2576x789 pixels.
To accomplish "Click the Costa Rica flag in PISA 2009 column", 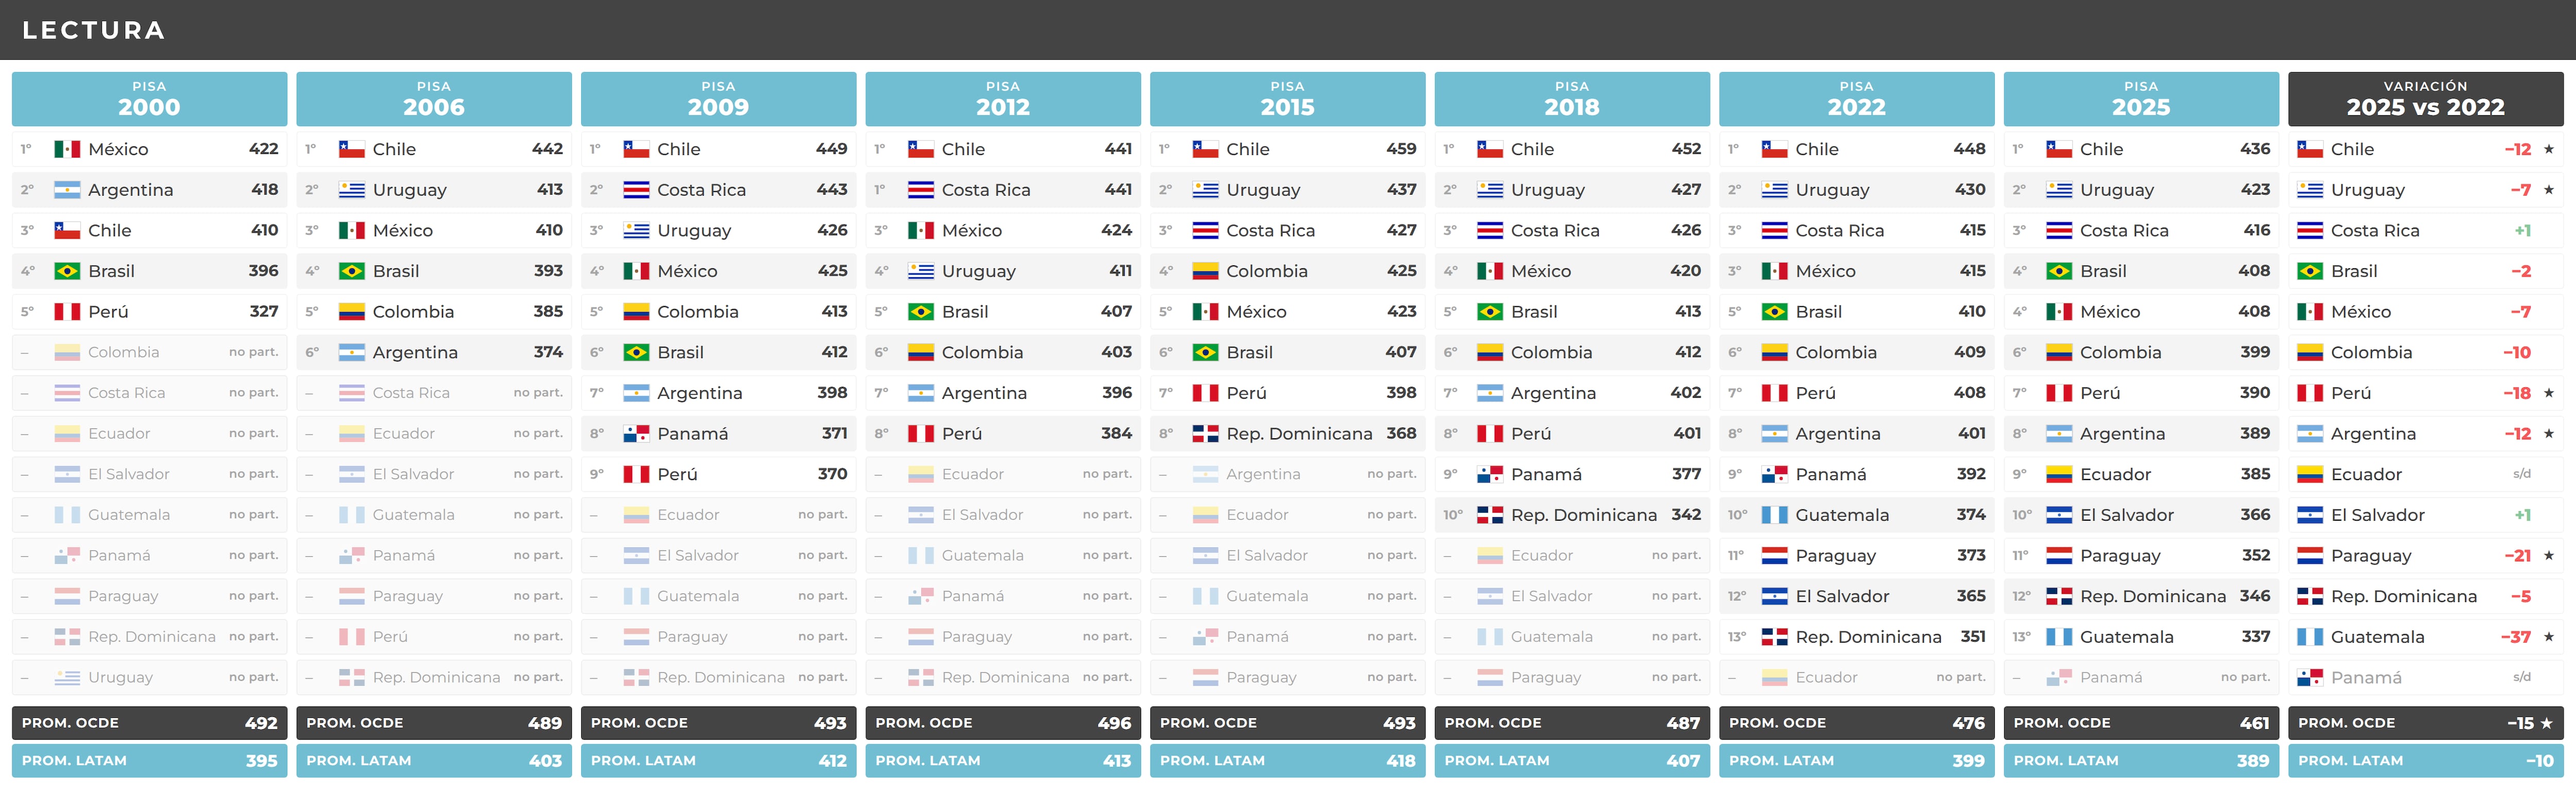I will (x=636, y=190).
